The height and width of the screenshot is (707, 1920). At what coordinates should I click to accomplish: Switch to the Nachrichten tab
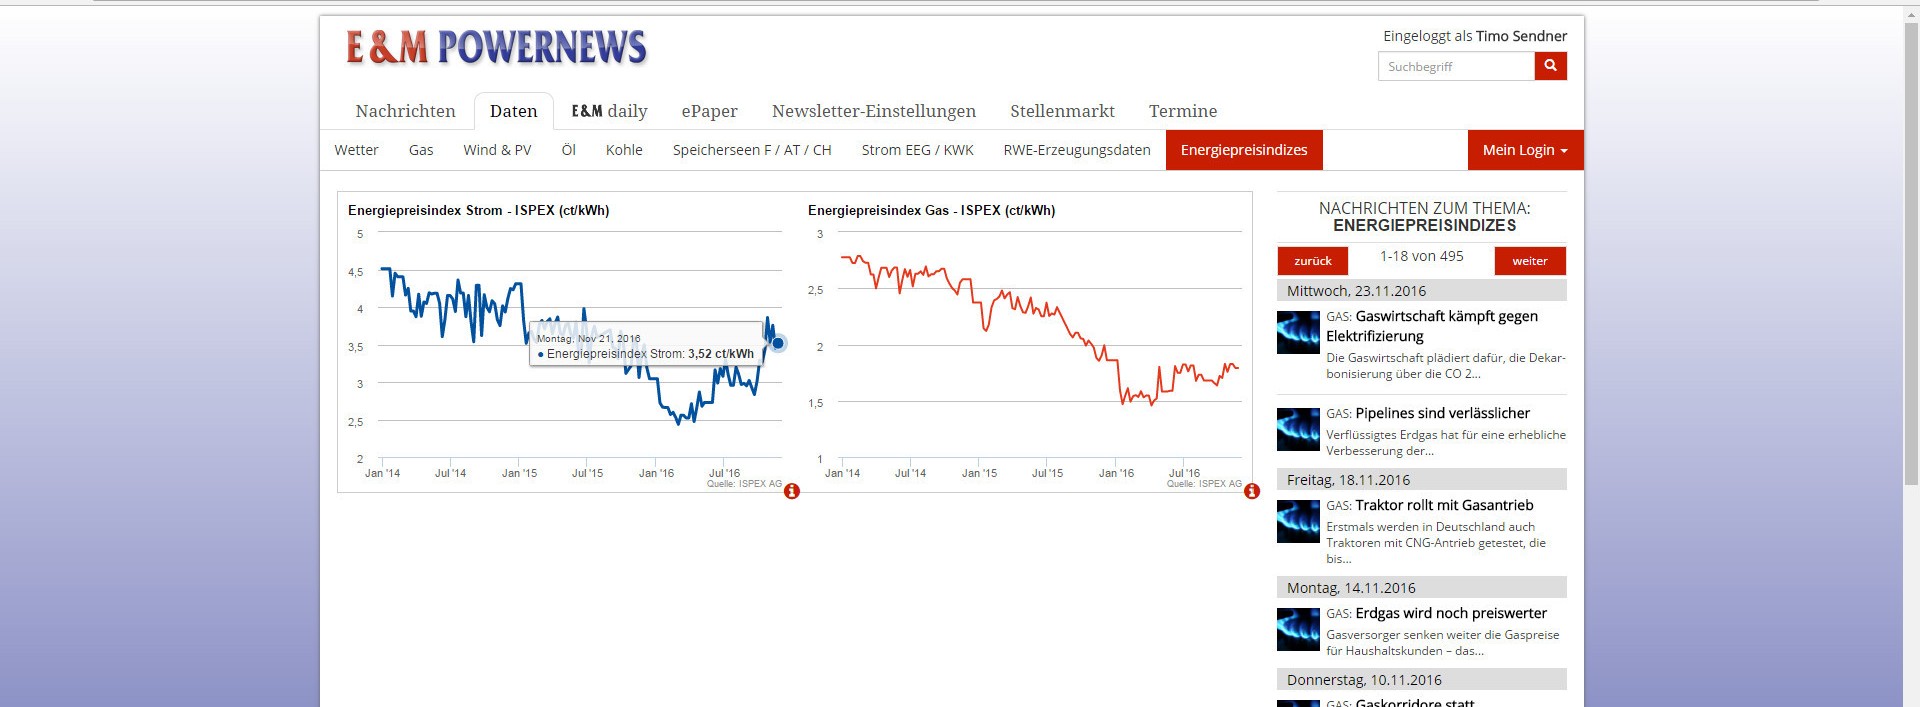(x=405, y=111)
